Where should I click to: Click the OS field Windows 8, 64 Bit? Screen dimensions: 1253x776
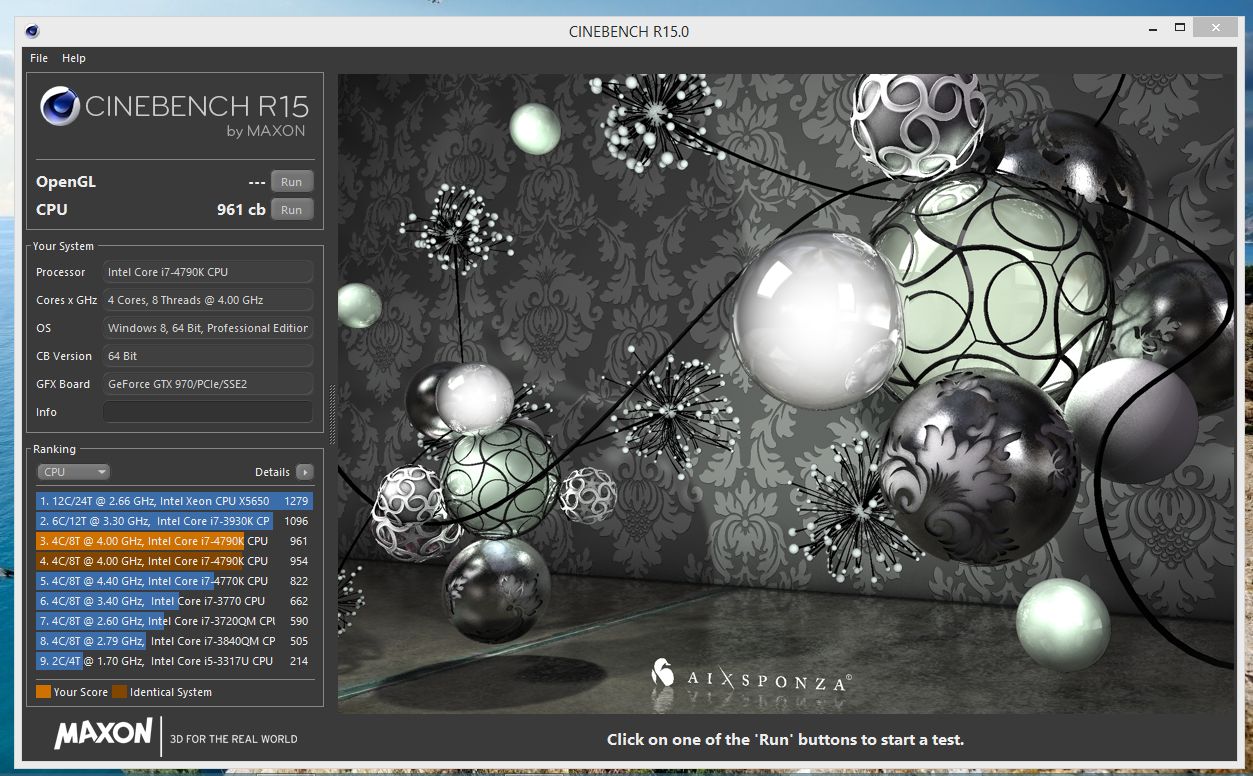208,328
